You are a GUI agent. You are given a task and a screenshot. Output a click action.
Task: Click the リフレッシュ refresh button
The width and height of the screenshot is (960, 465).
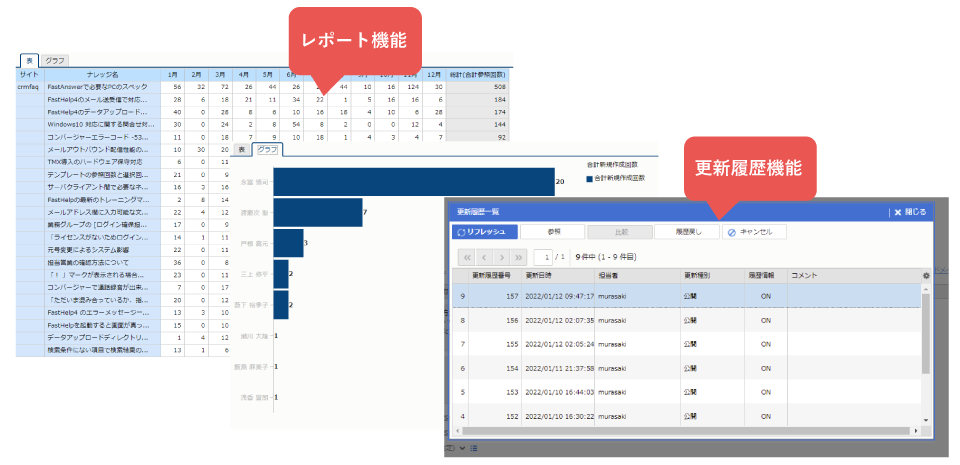pos(484,232)
